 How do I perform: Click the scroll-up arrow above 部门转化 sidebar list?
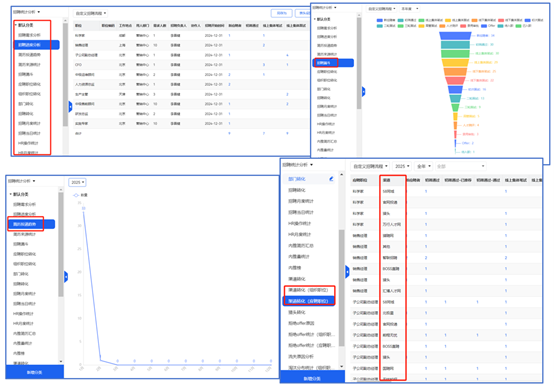click(x=341, y=174)
